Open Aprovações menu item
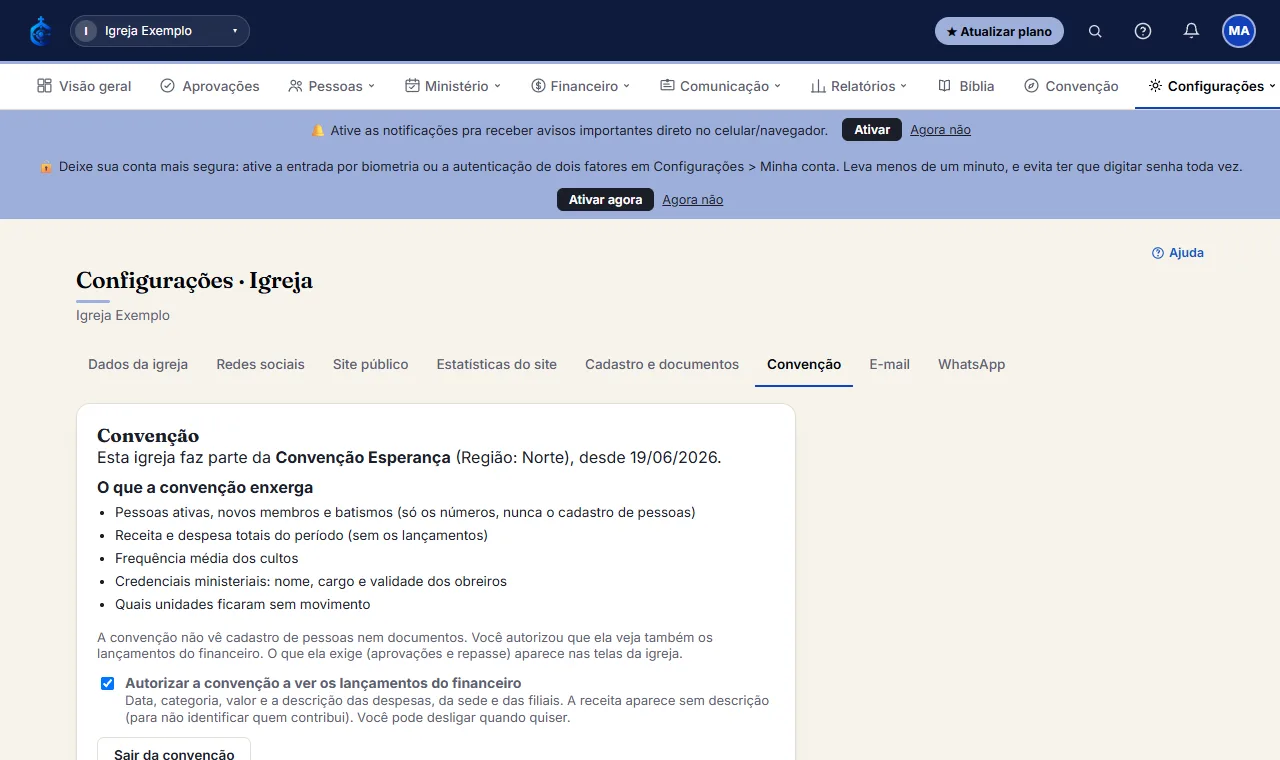This screenshot has width=1280, height=760. pyautogui.click(x=209, y=86)
